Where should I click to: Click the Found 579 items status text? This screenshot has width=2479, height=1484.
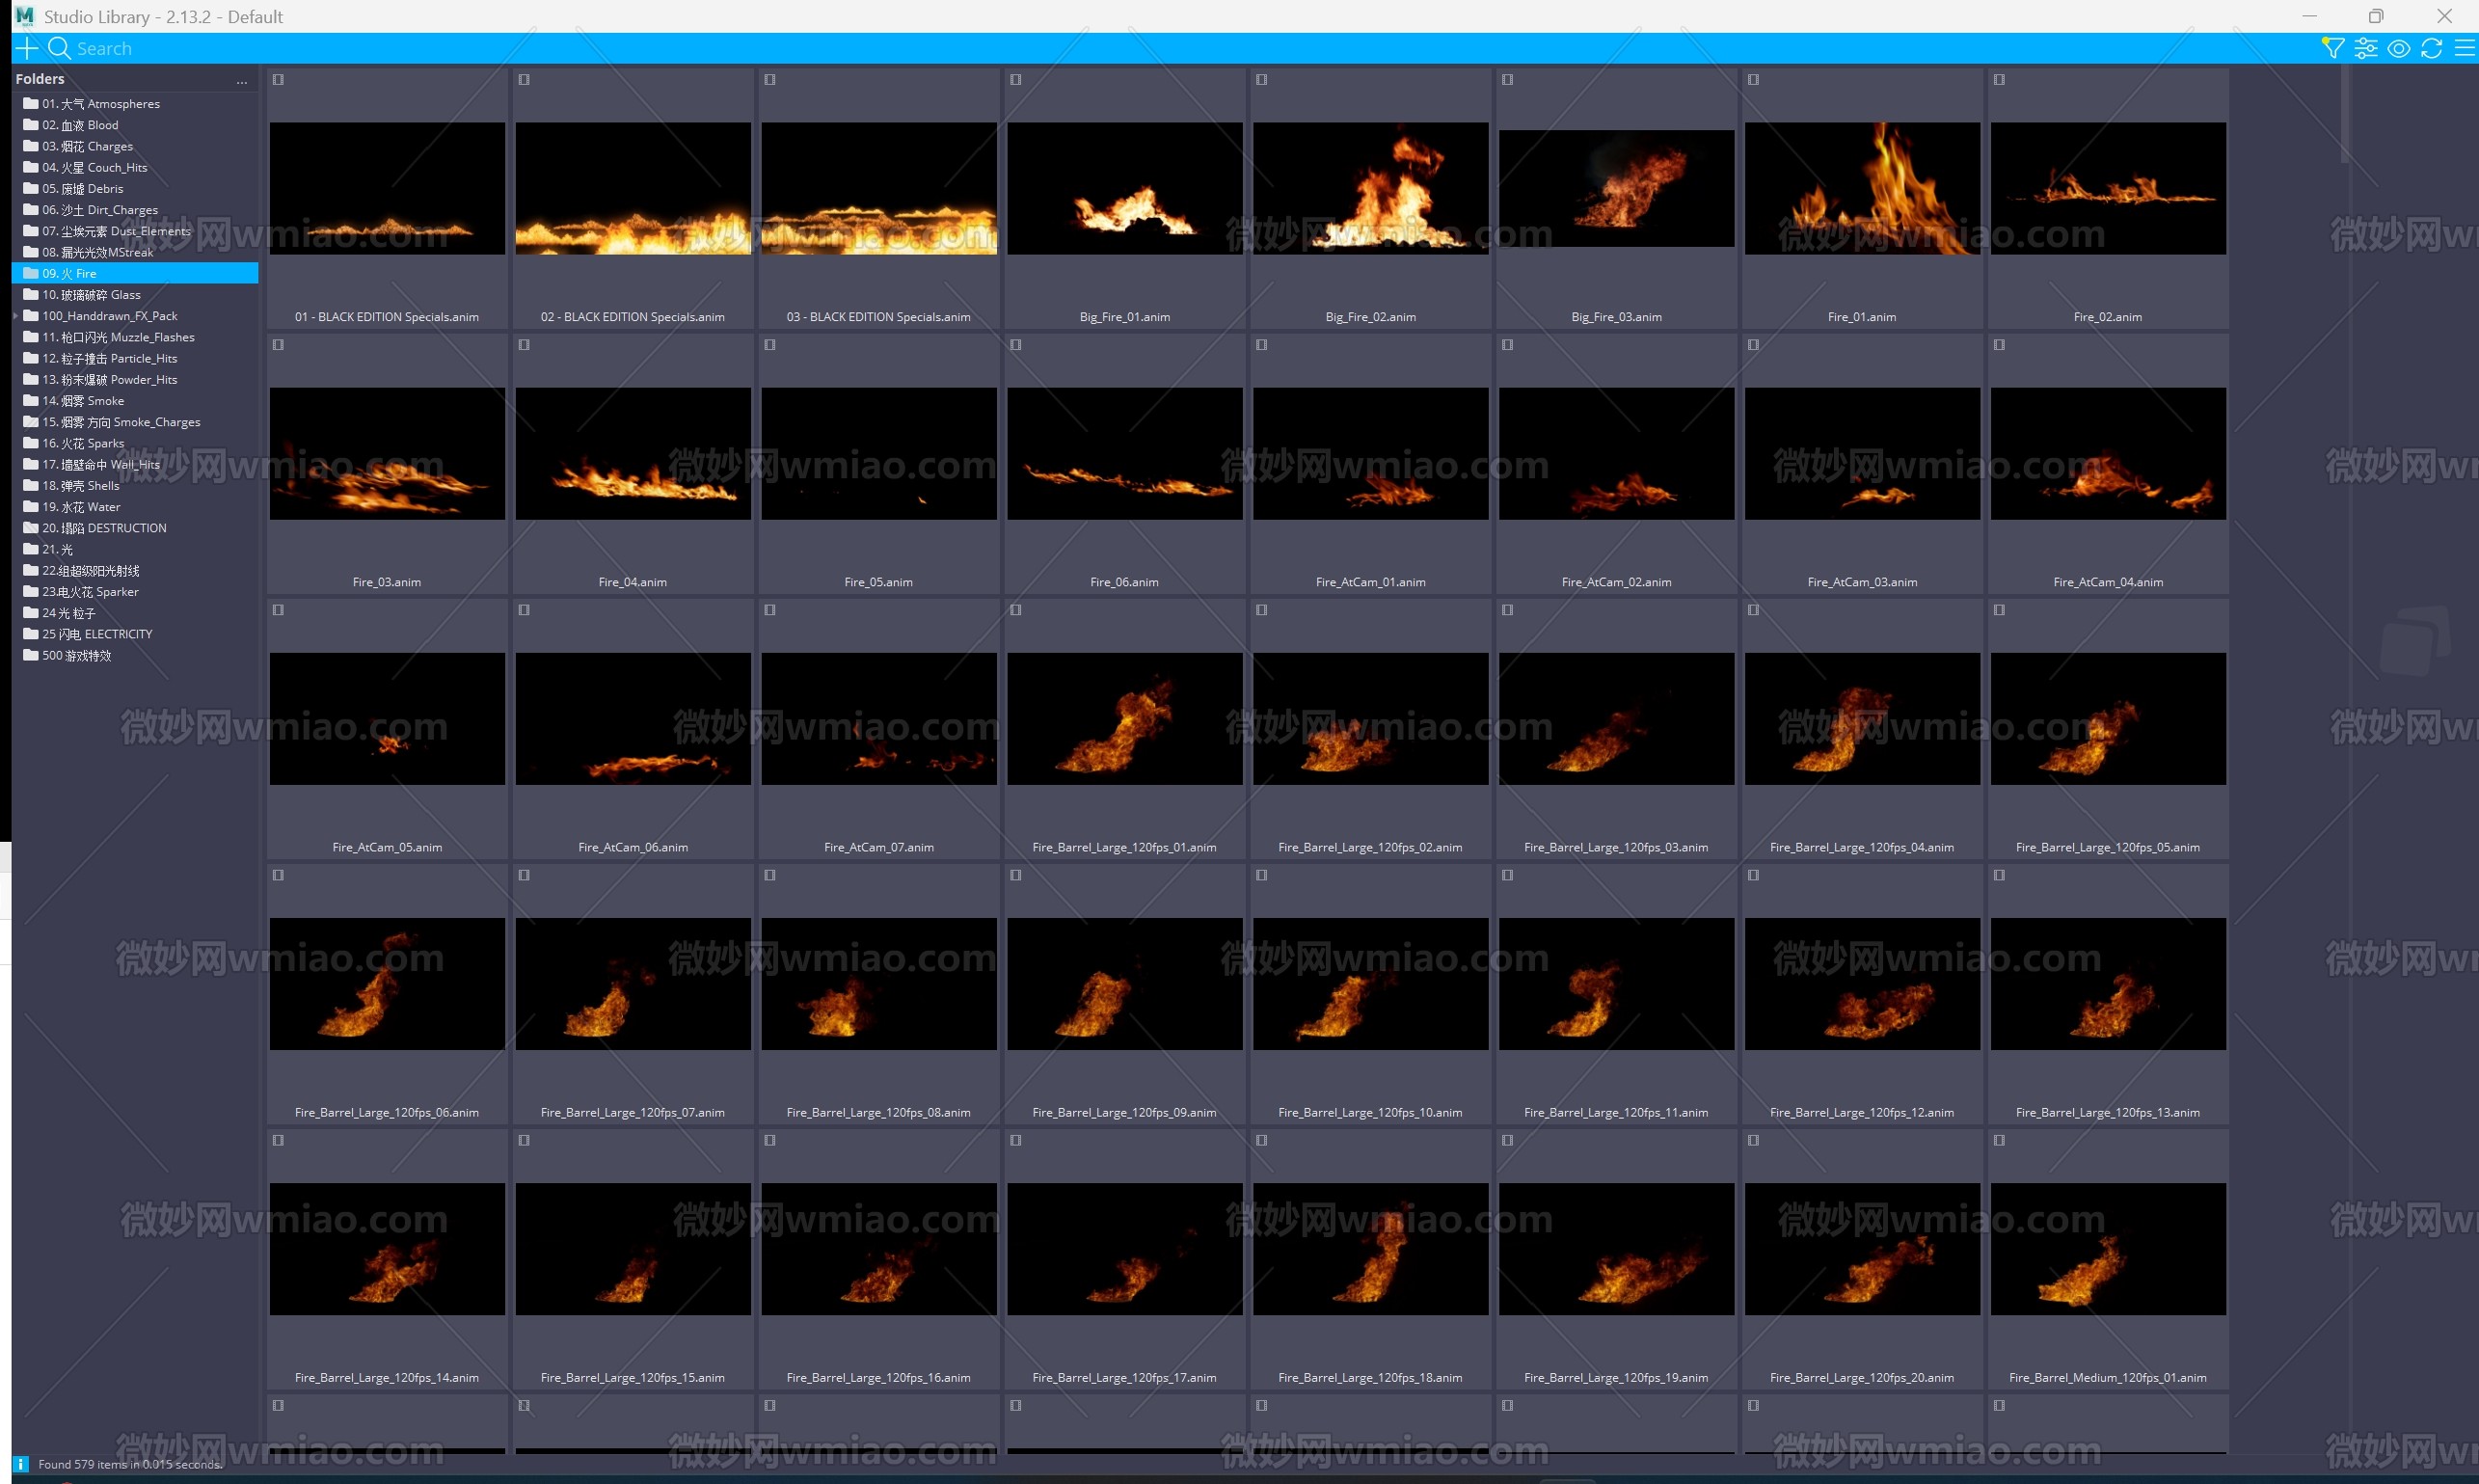tap(130, 1464)
